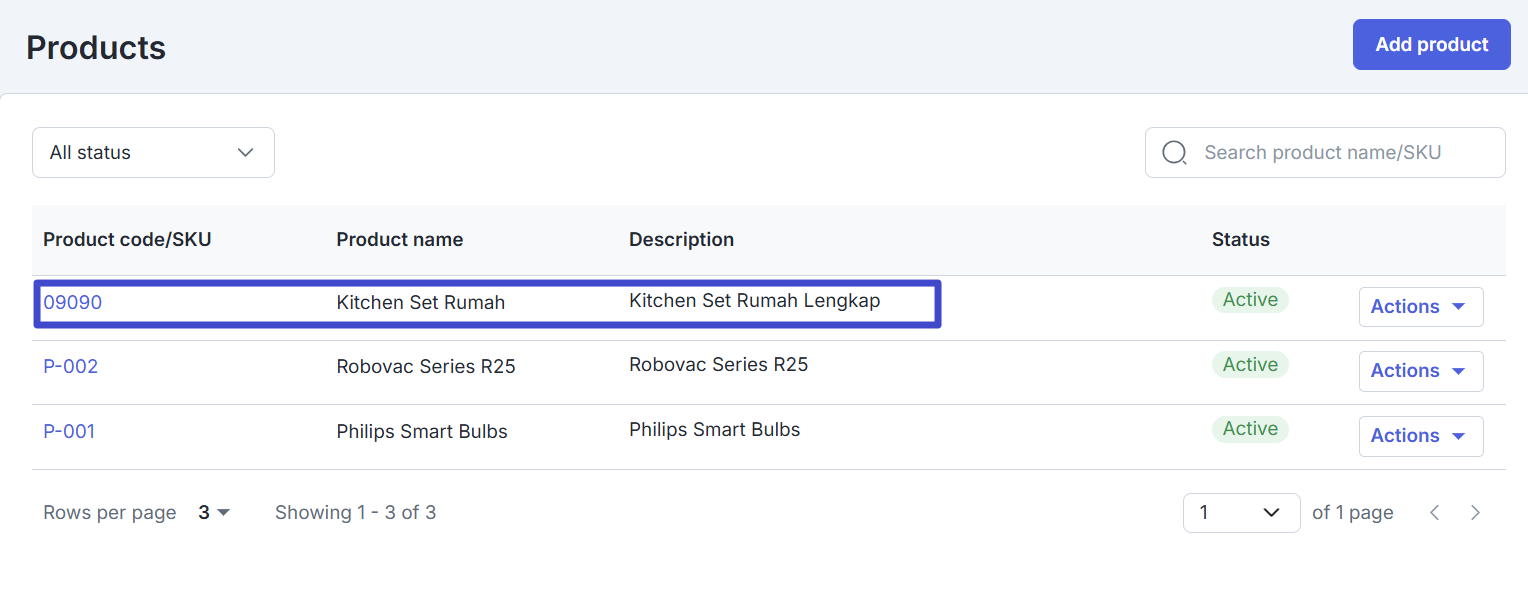Click the search magnifier icon
Screen dimensions: 1528x592
point(1174,153)
